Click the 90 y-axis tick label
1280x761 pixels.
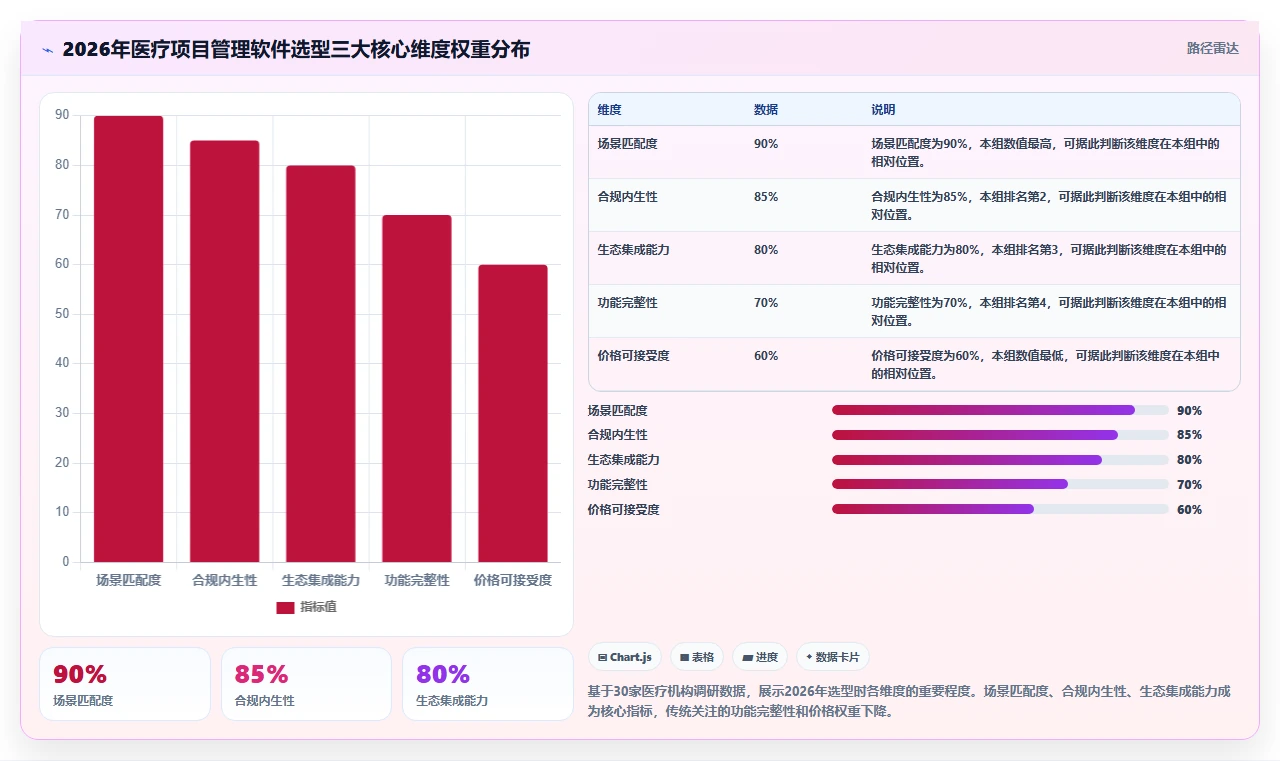pyautogui.click(x=62, y=115)
